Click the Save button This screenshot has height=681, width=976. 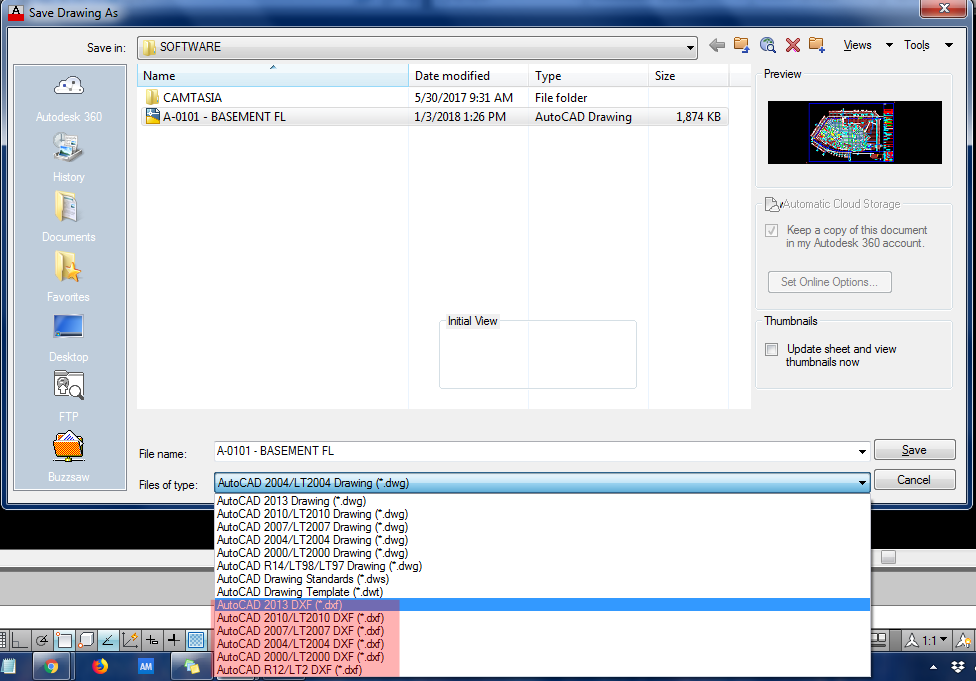coord(914,450)
